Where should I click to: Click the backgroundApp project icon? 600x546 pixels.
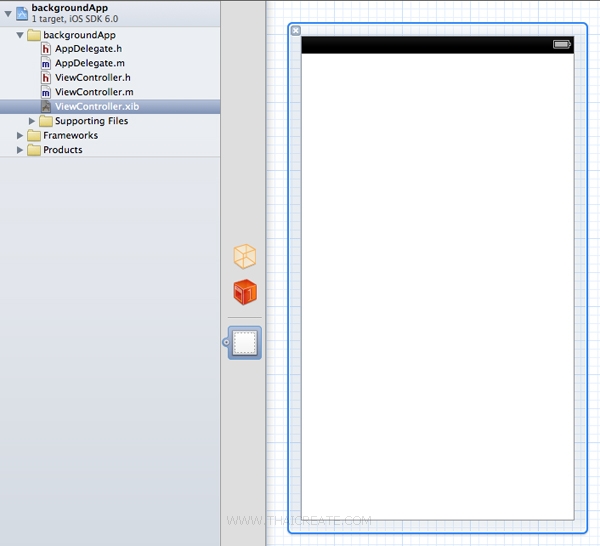coord(22,13)
